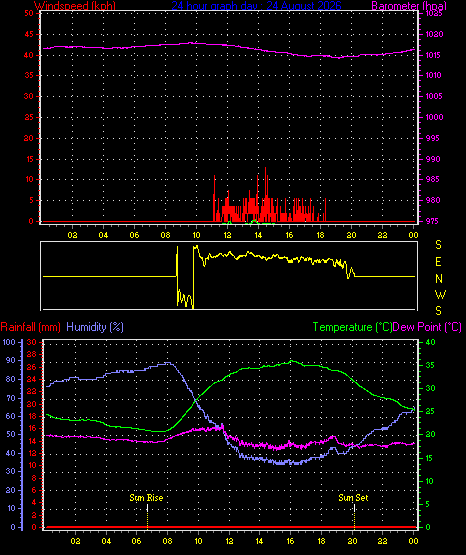Viewport: 466px width, 555px height.
Task: Click the top "S" wind direction label
Action: [x=438, y=245]
